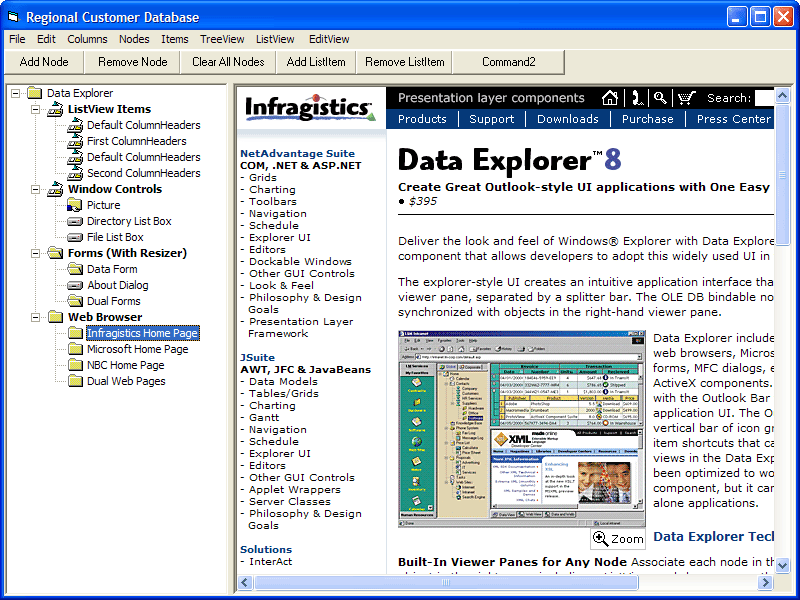Click the Zoom magnifier button below the product screenshot
The image size is (800, 600).
click(618, 538)
